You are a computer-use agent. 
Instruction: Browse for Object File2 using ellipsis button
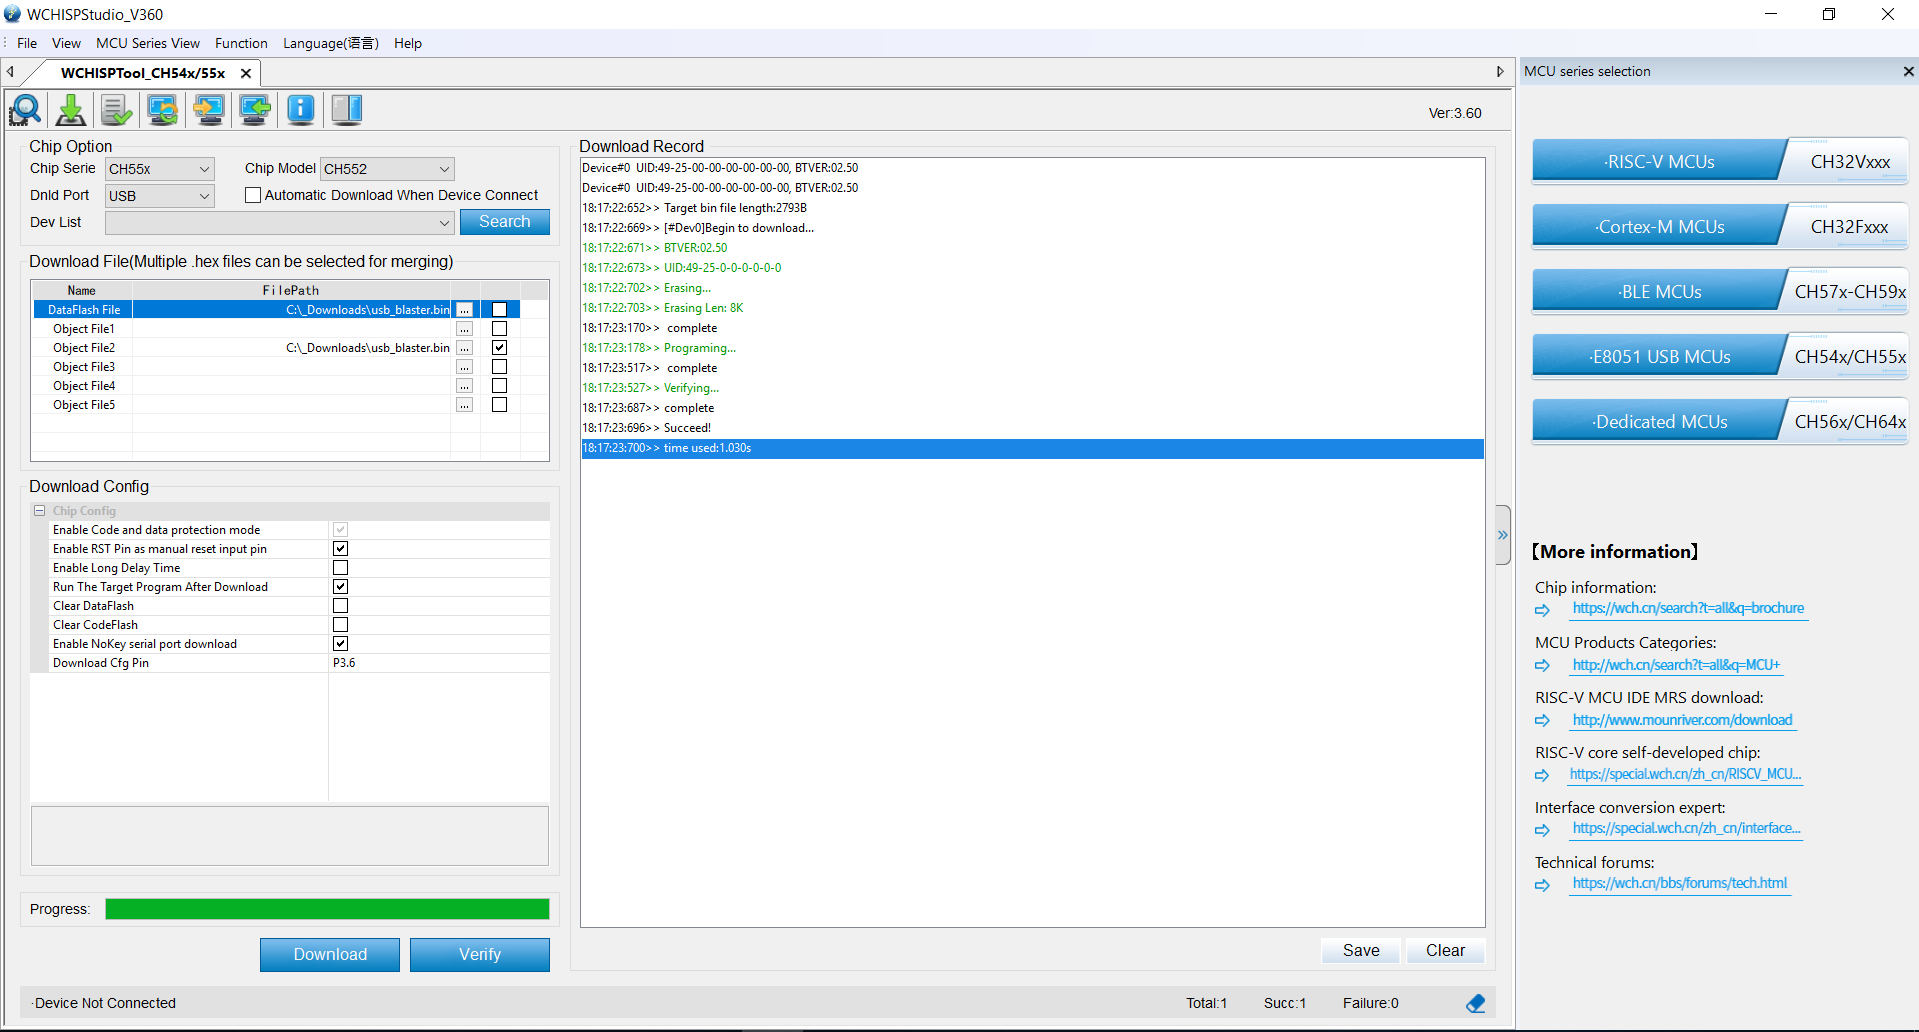pos(464,348)
